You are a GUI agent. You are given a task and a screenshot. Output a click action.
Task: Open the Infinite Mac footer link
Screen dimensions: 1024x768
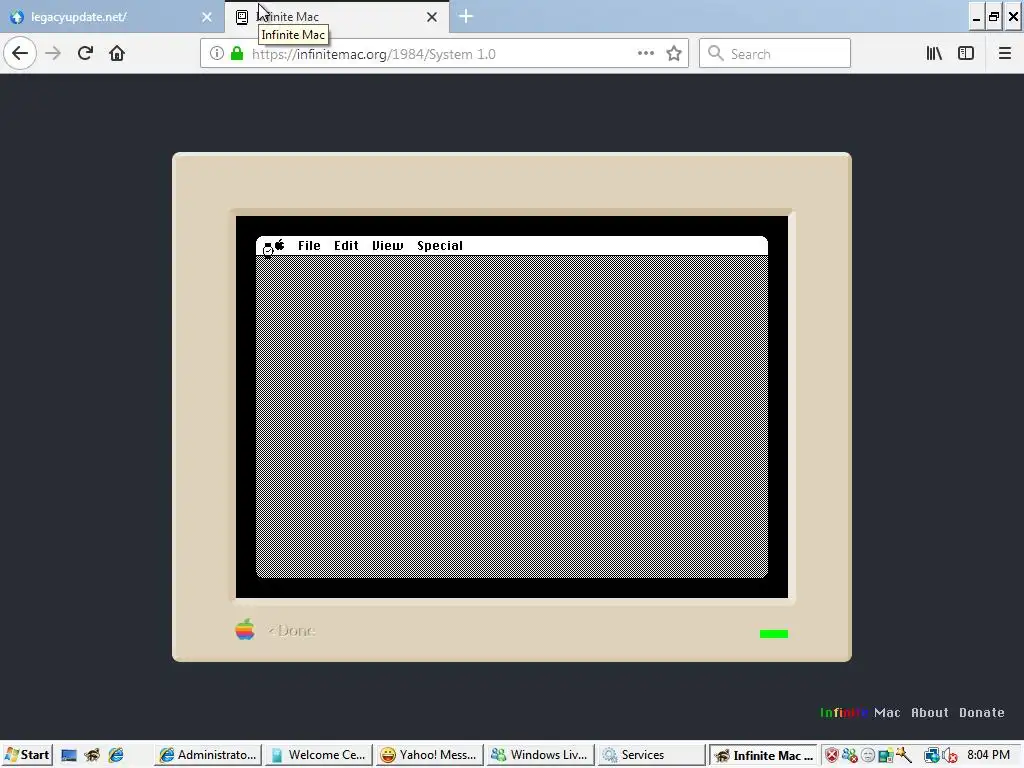[x=860, y=712]
